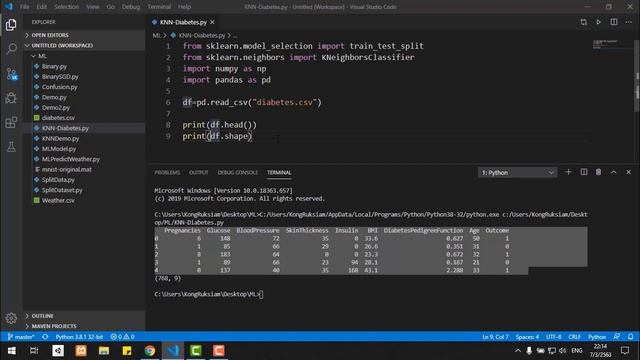Collapse the ML folder
The width and height of the screenshot is (640, 360).
84,56
